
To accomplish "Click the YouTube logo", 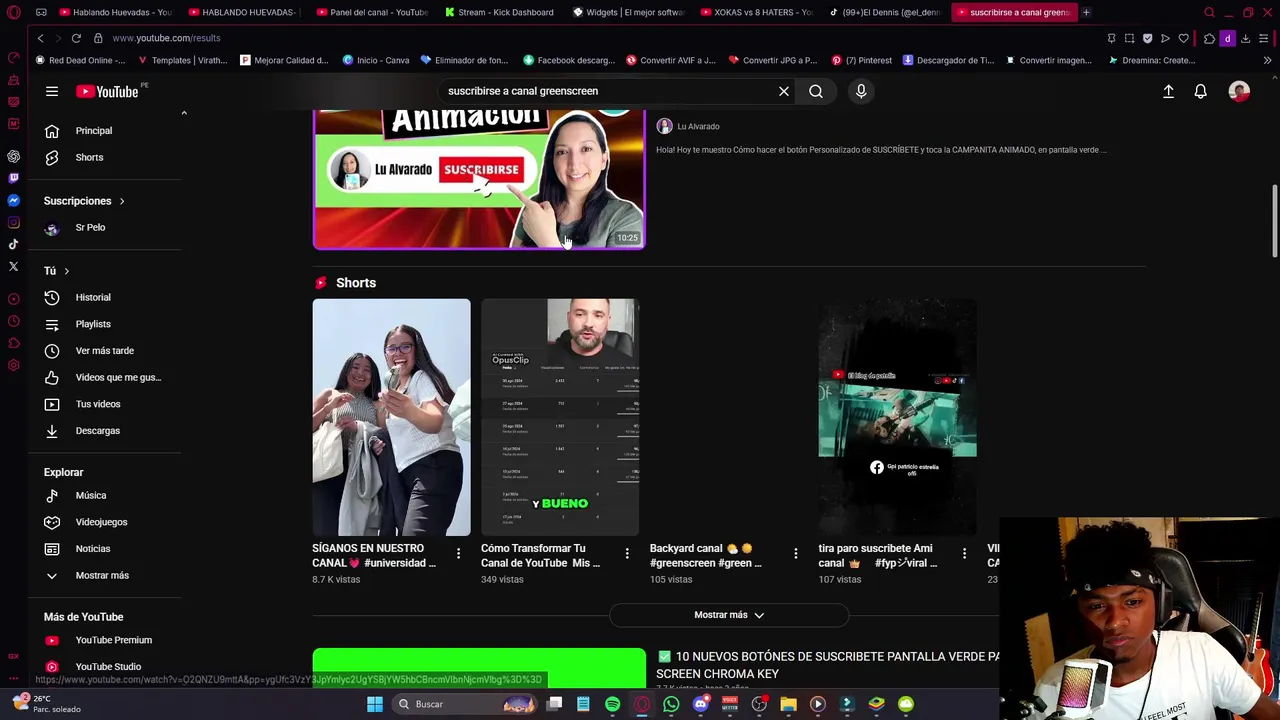I will 107,91.
